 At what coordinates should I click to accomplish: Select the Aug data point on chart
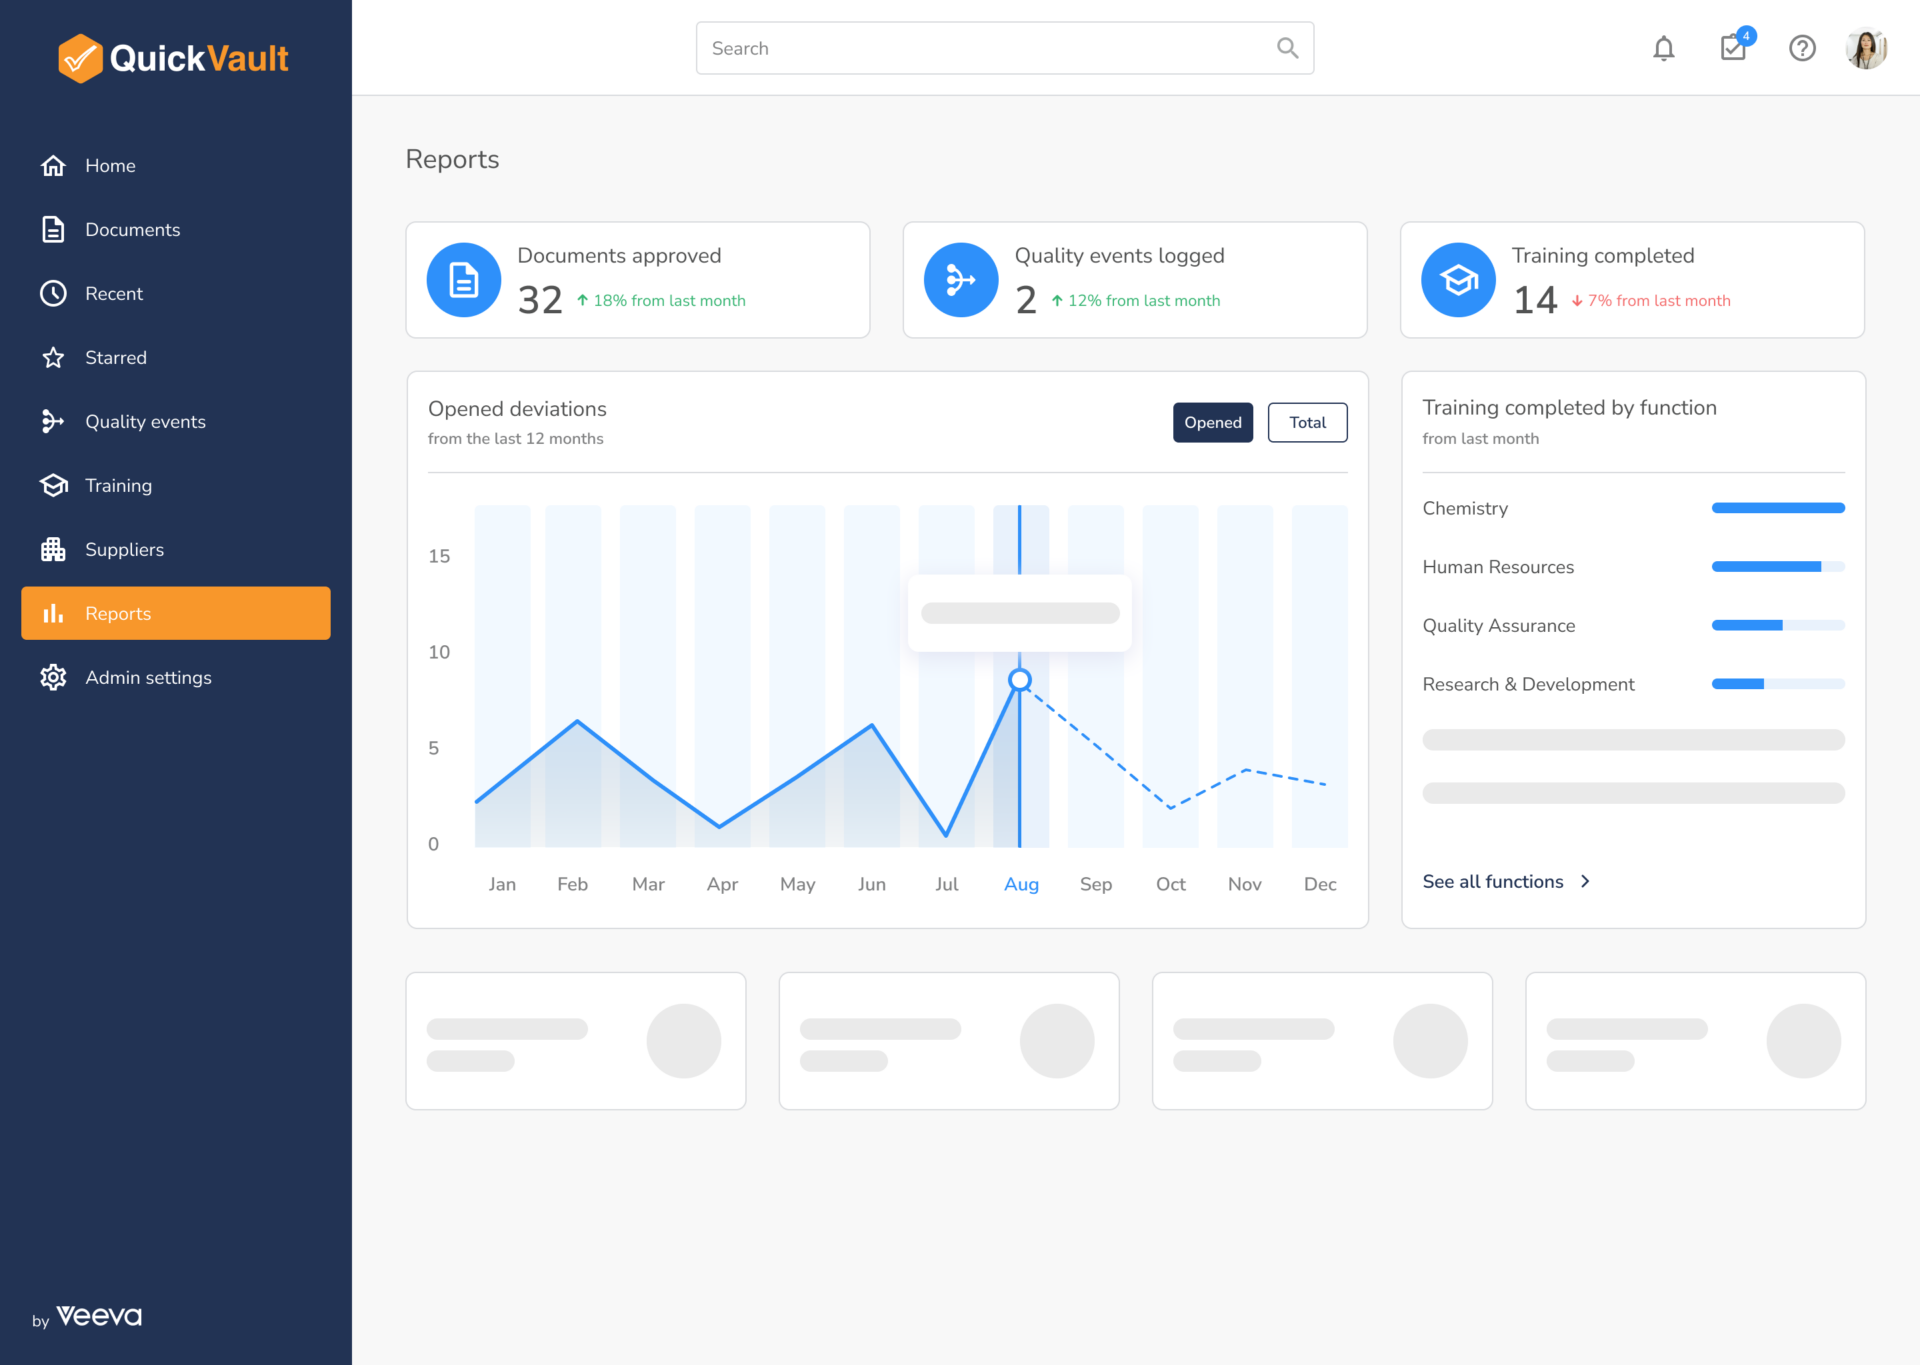[1019, 681]
